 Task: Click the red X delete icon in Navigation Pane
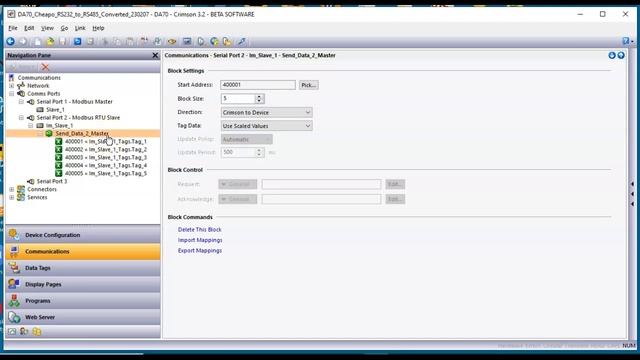(x=45, y=67)
